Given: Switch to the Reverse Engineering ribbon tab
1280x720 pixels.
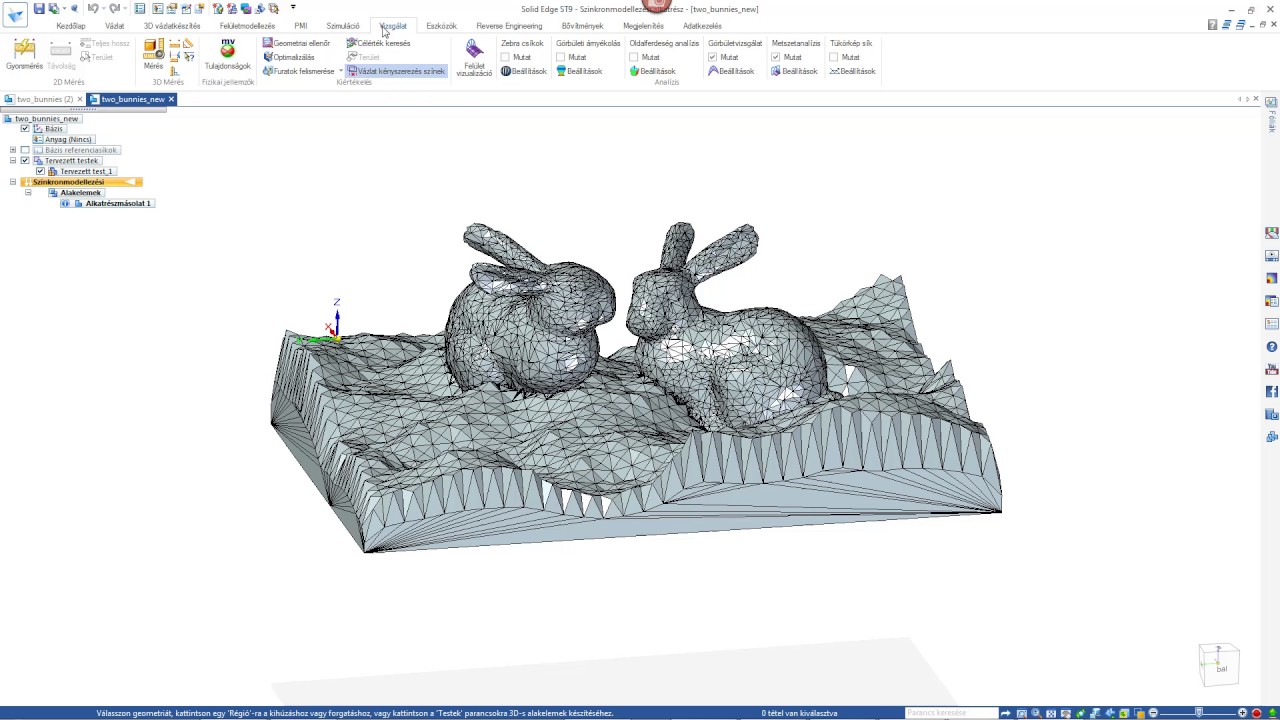Looking at the screenshot, I should (509, 26).
